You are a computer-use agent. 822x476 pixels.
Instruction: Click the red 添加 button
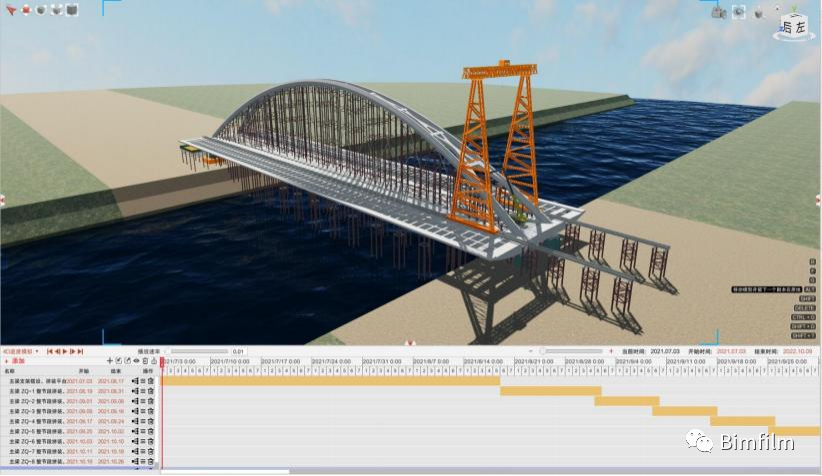[x=16, y=361]
